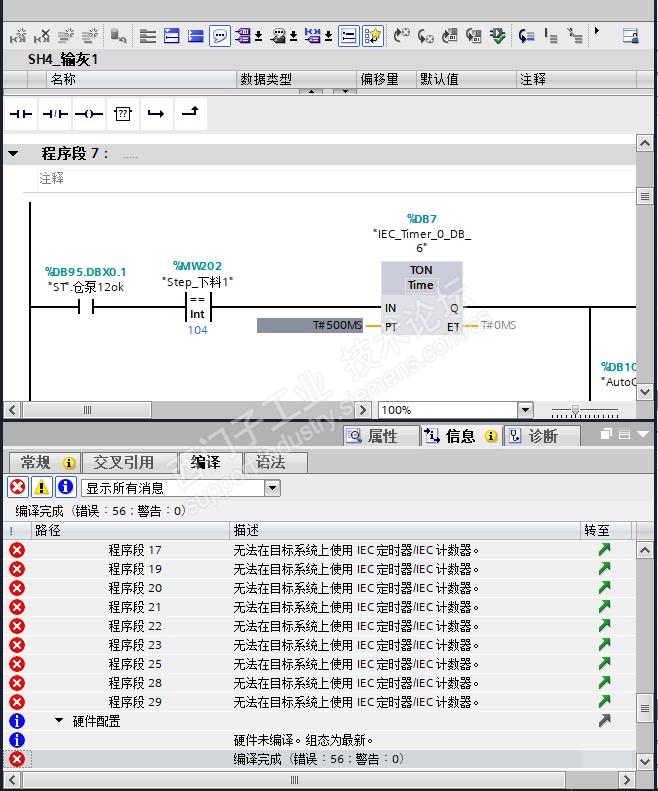This screenshot has height=791, width=658.
Task: Click the 描述 column header
Action: coord(405,530)
